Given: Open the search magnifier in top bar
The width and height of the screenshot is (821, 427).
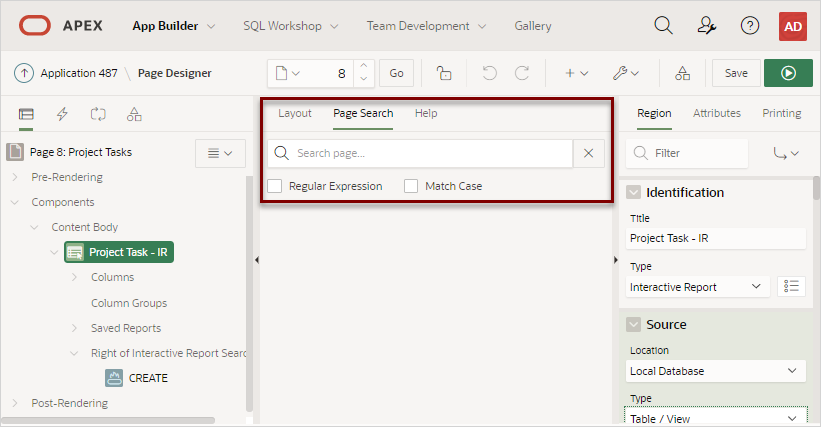Looking at the screenshot, I should pos(663,26).
